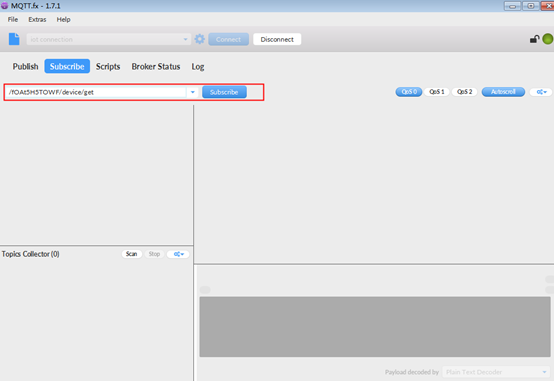Screen dimensions: 554x381
Task: Expand the subscribe topic history dropdown
Action: [x=193, y=92]
